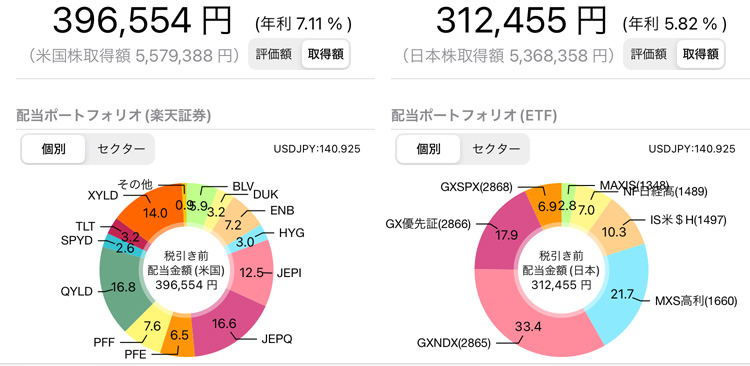The image size is (750, 366).
Task: Select JEPQ magenta slice 16.6
Action: click(x=232, y=327)
